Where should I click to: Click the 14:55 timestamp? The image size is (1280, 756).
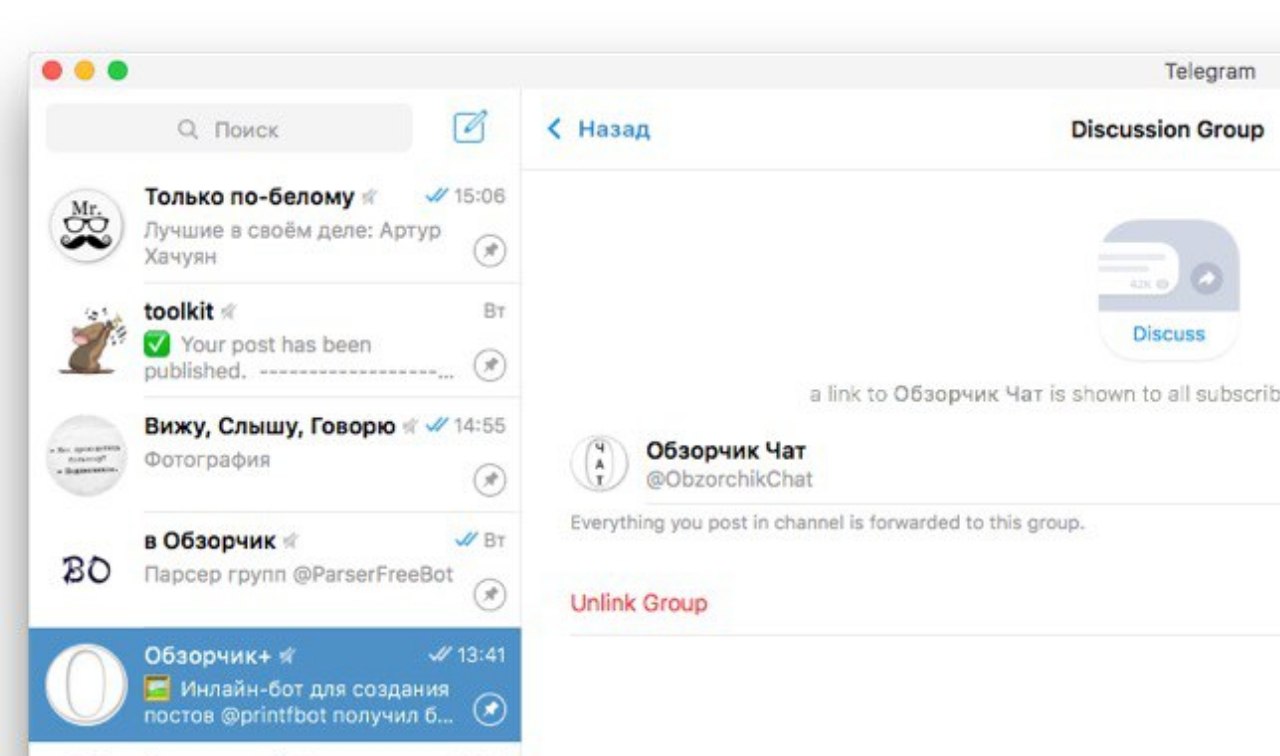[x=479, y=425]
